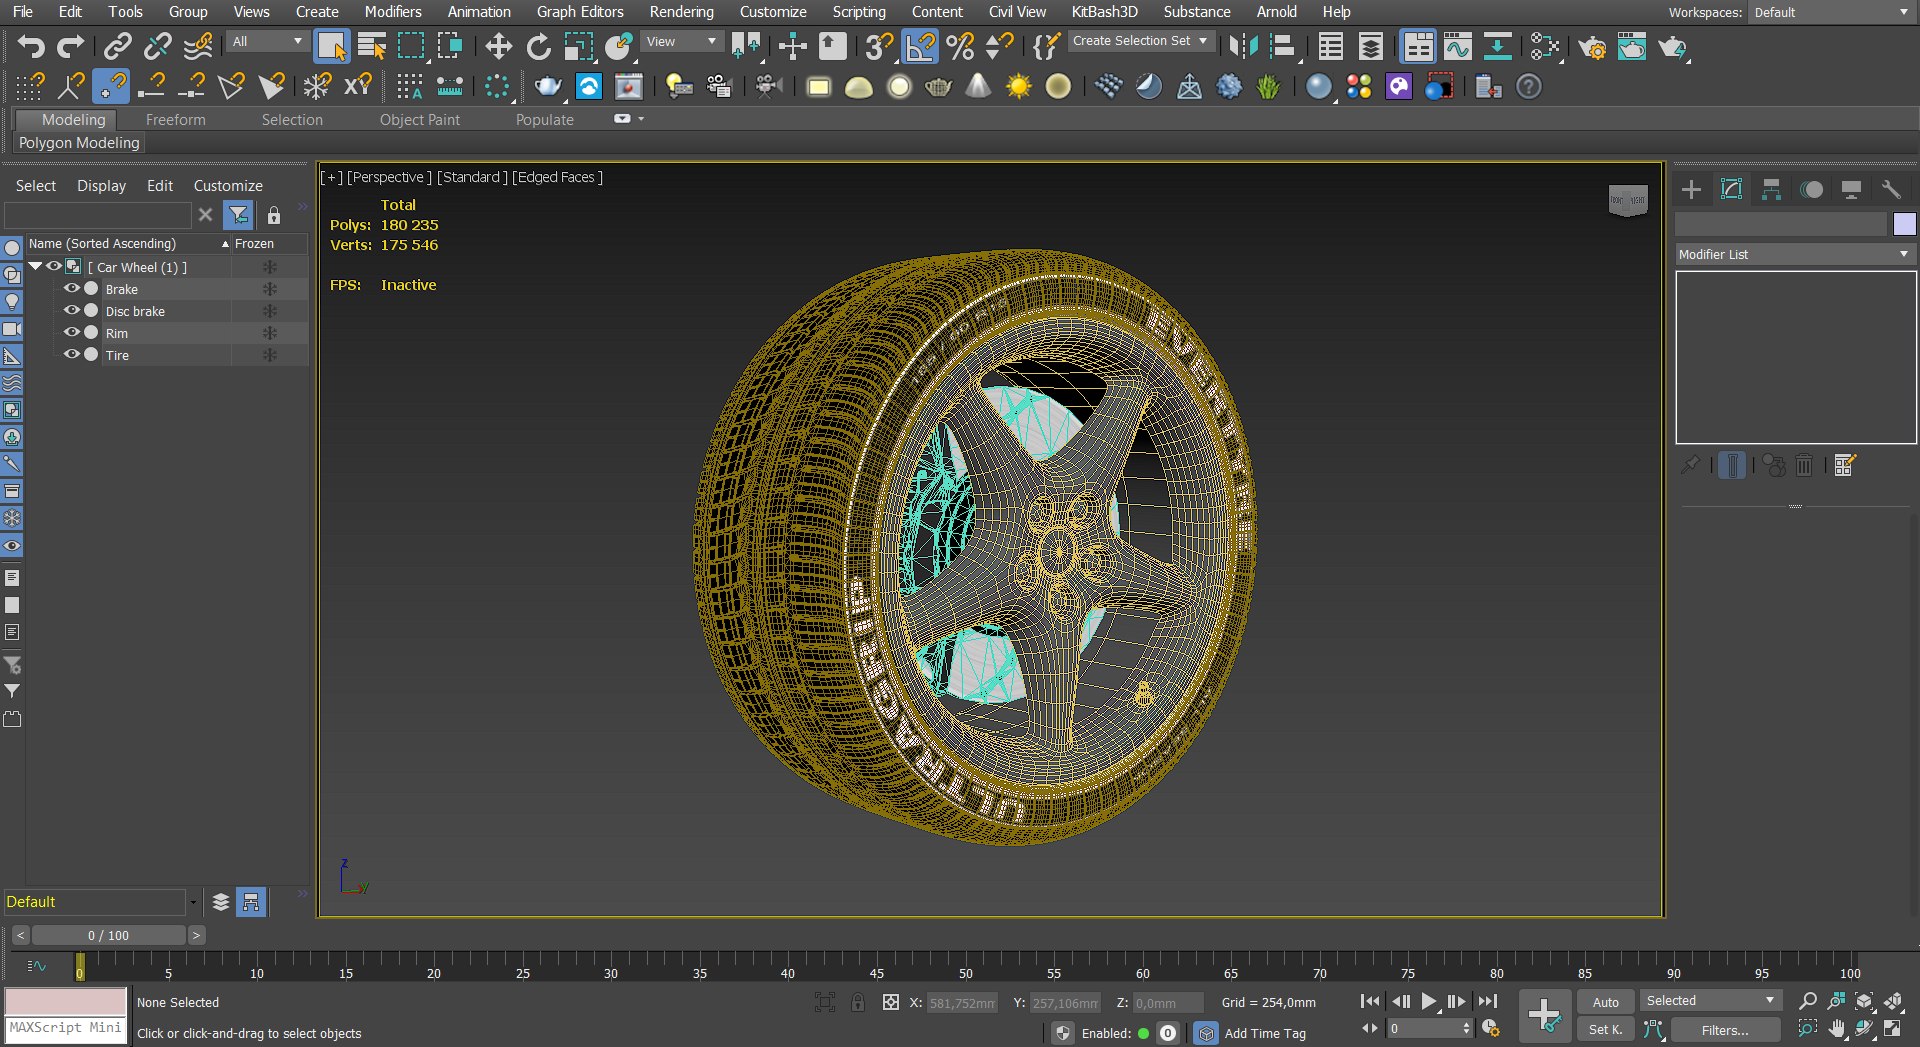Screen dimensions: 1920x1047
Task: Click the current frame number field
Action: pos(1424,1029)
